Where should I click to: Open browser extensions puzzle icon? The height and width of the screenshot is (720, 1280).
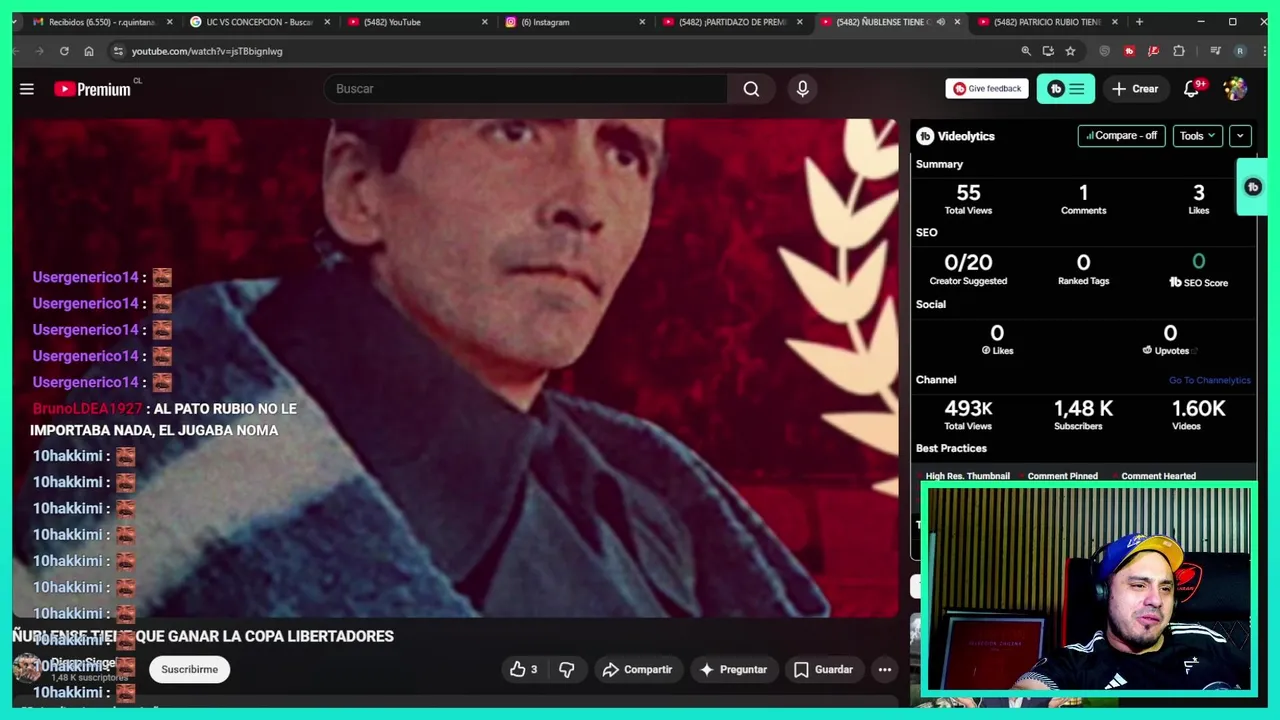tap(1179, 51)
